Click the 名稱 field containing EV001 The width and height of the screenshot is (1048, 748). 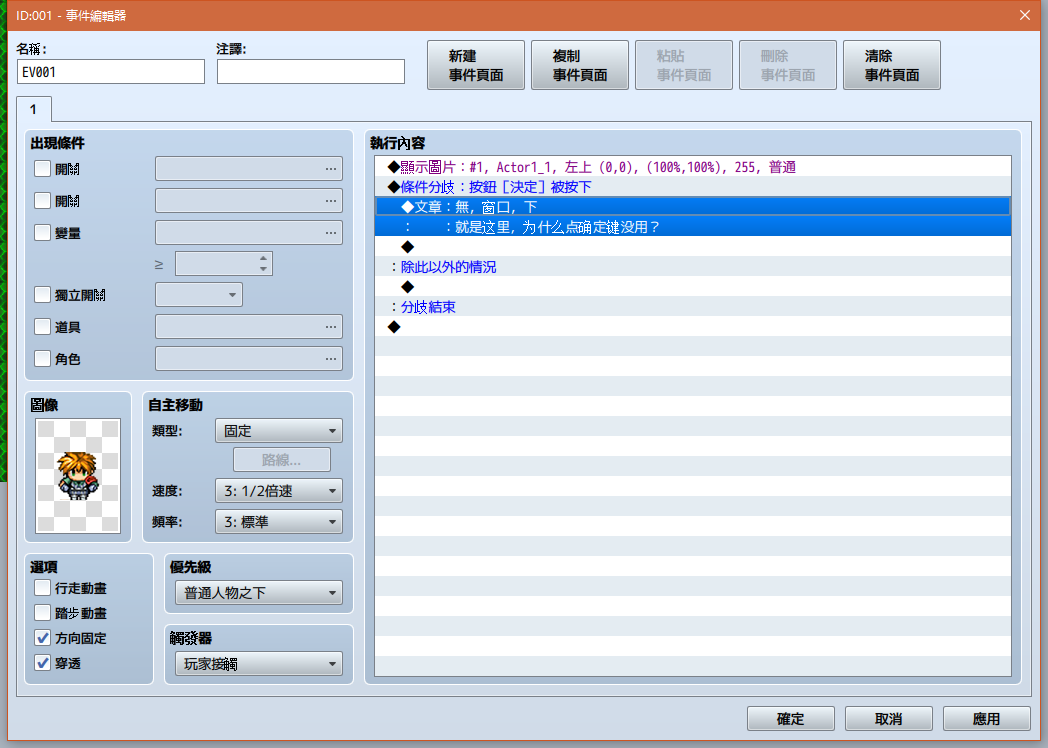coord(111,72)
